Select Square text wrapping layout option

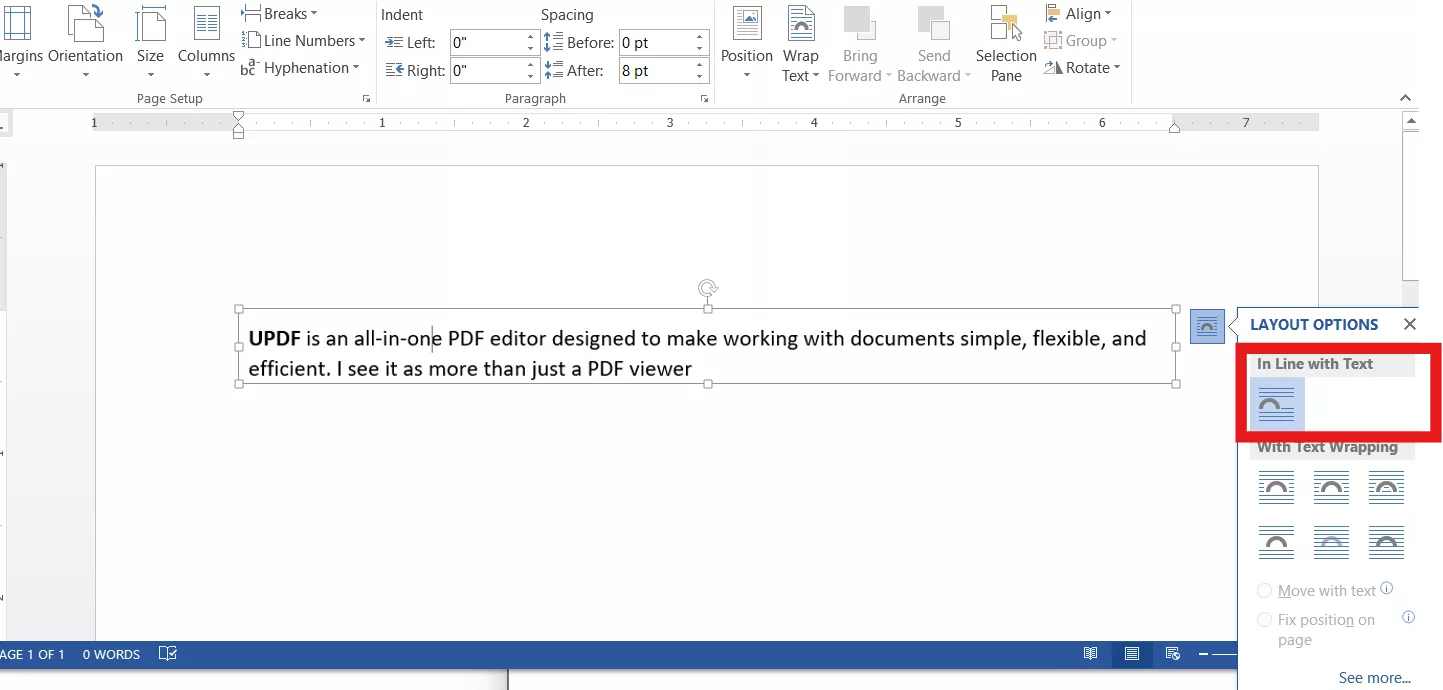tap(1276, 488)
